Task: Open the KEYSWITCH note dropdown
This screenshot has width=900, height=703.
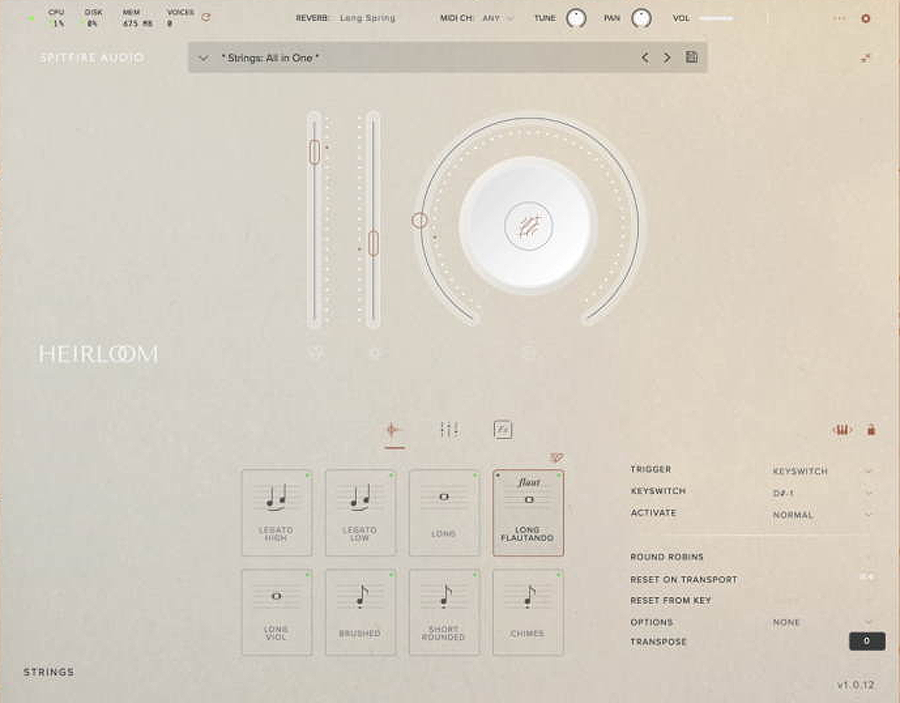Action: tap(821, 493)
